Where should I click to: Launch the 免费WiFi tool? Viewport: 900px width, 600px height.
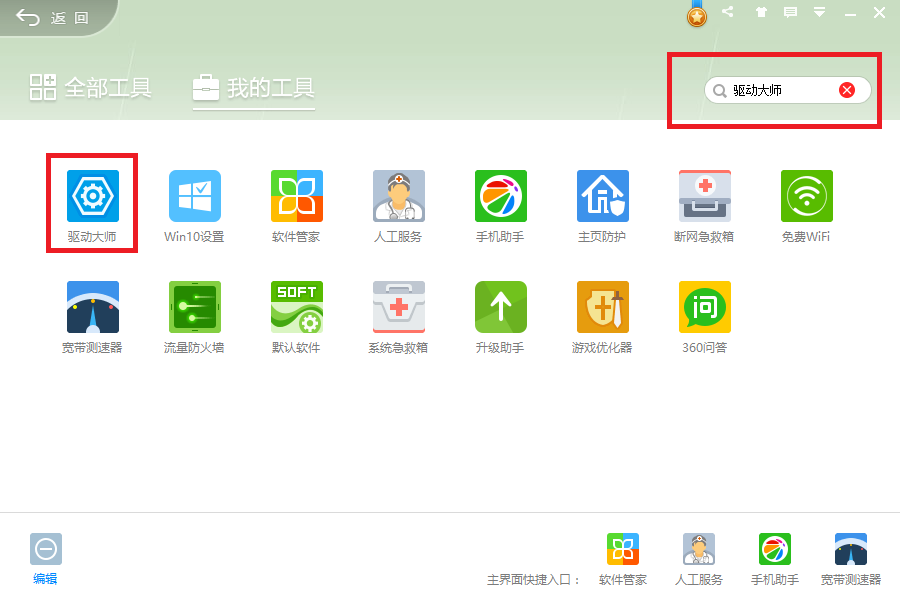pyautogui.click(x=806, y=196)
